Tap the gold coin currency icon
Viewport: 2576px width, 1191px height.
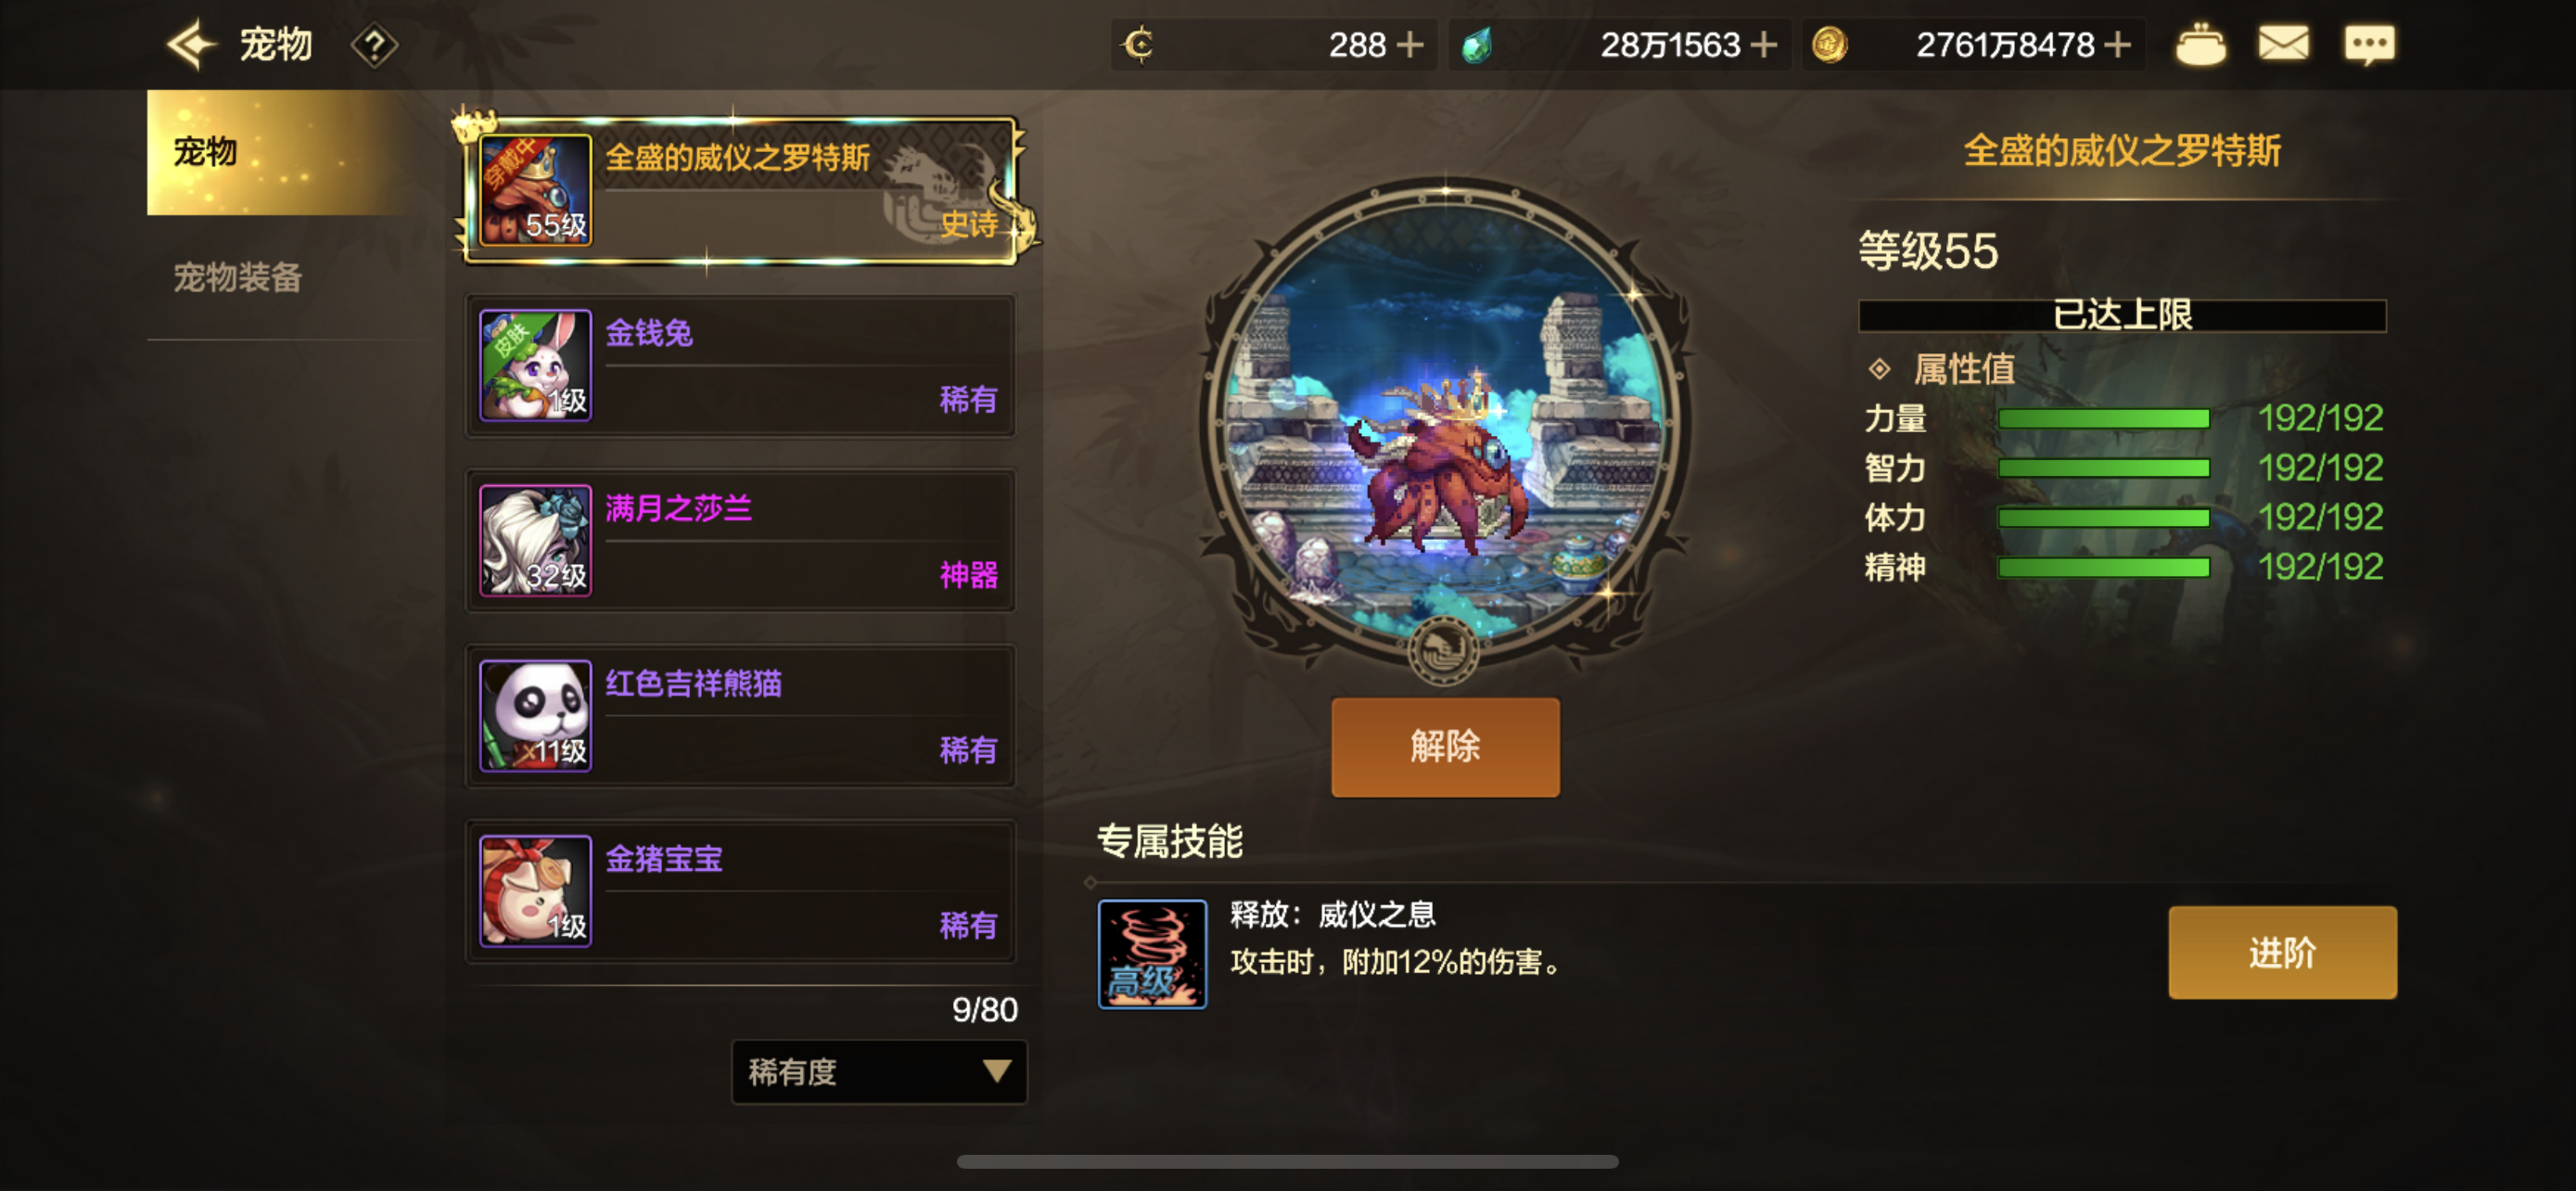1829,45
